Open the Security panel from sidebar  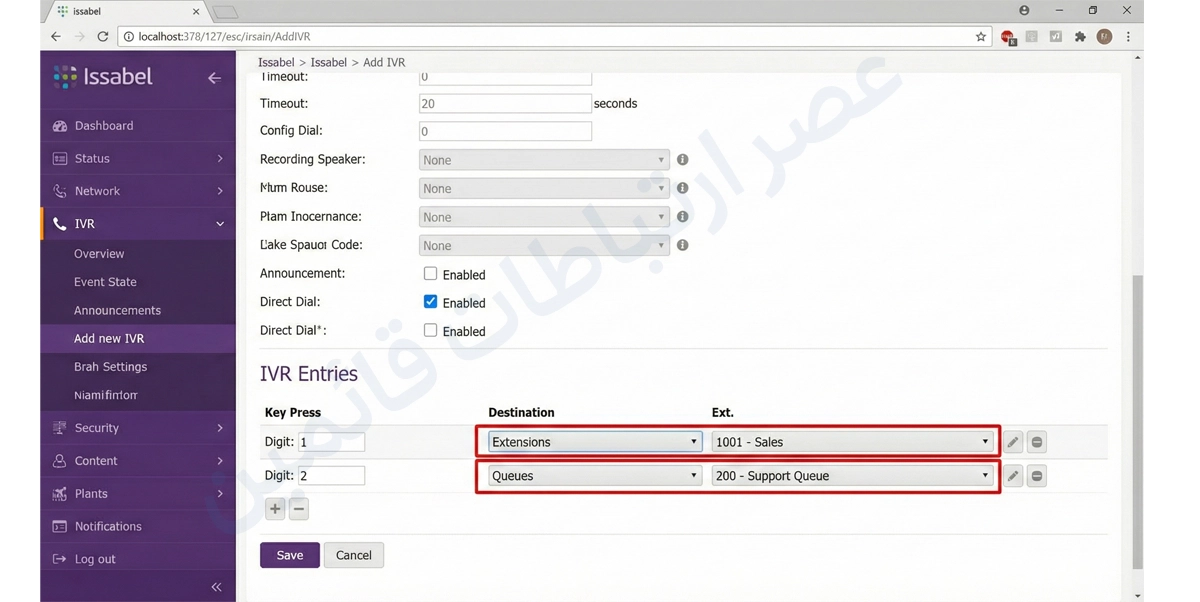tap(97, 427)
